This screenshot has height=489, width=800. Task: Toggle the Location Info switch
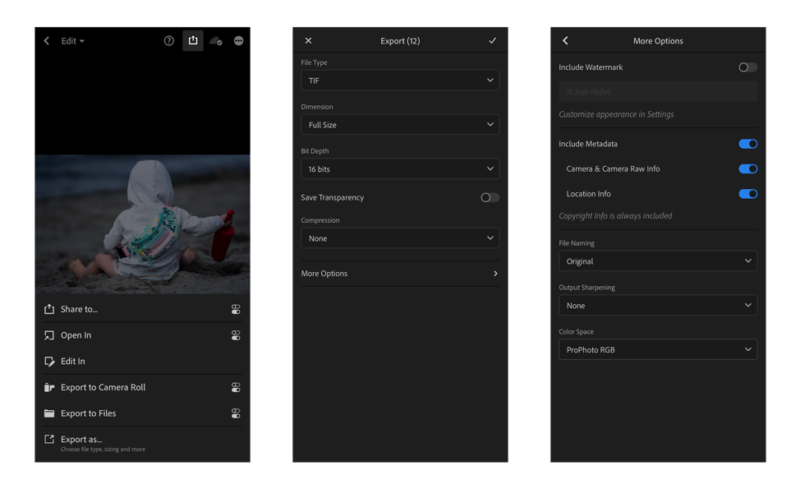(748, 194)
